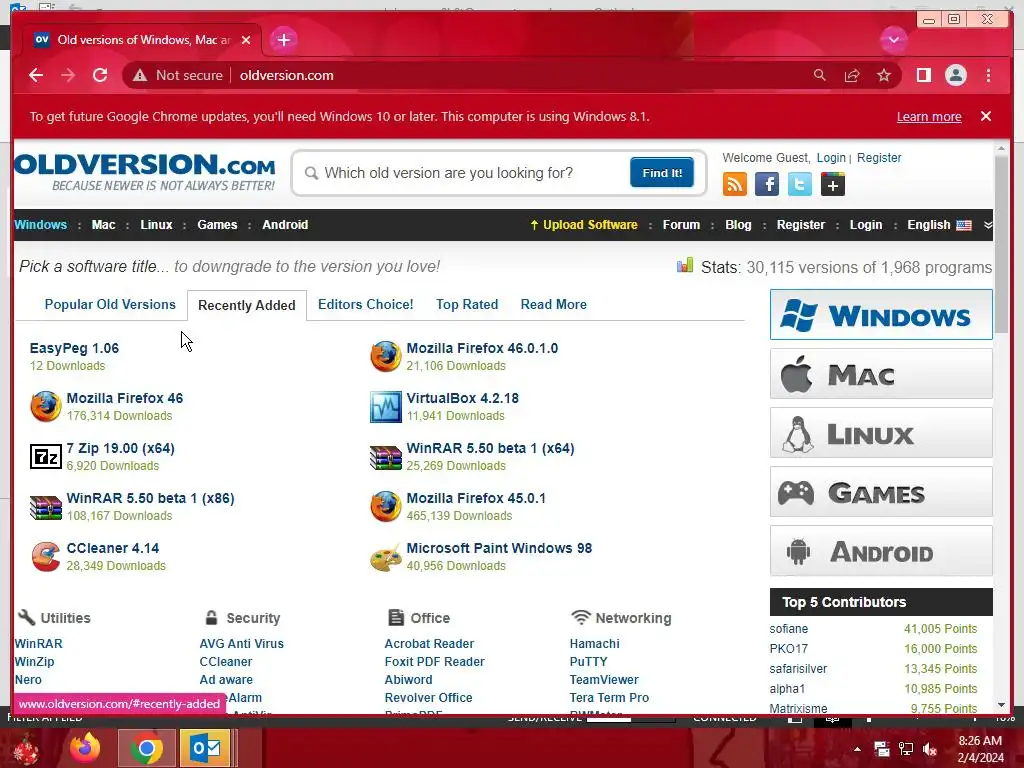
Task: Open the Linux platform banner button
Action: pyautogui.click(x=881, y=432)
